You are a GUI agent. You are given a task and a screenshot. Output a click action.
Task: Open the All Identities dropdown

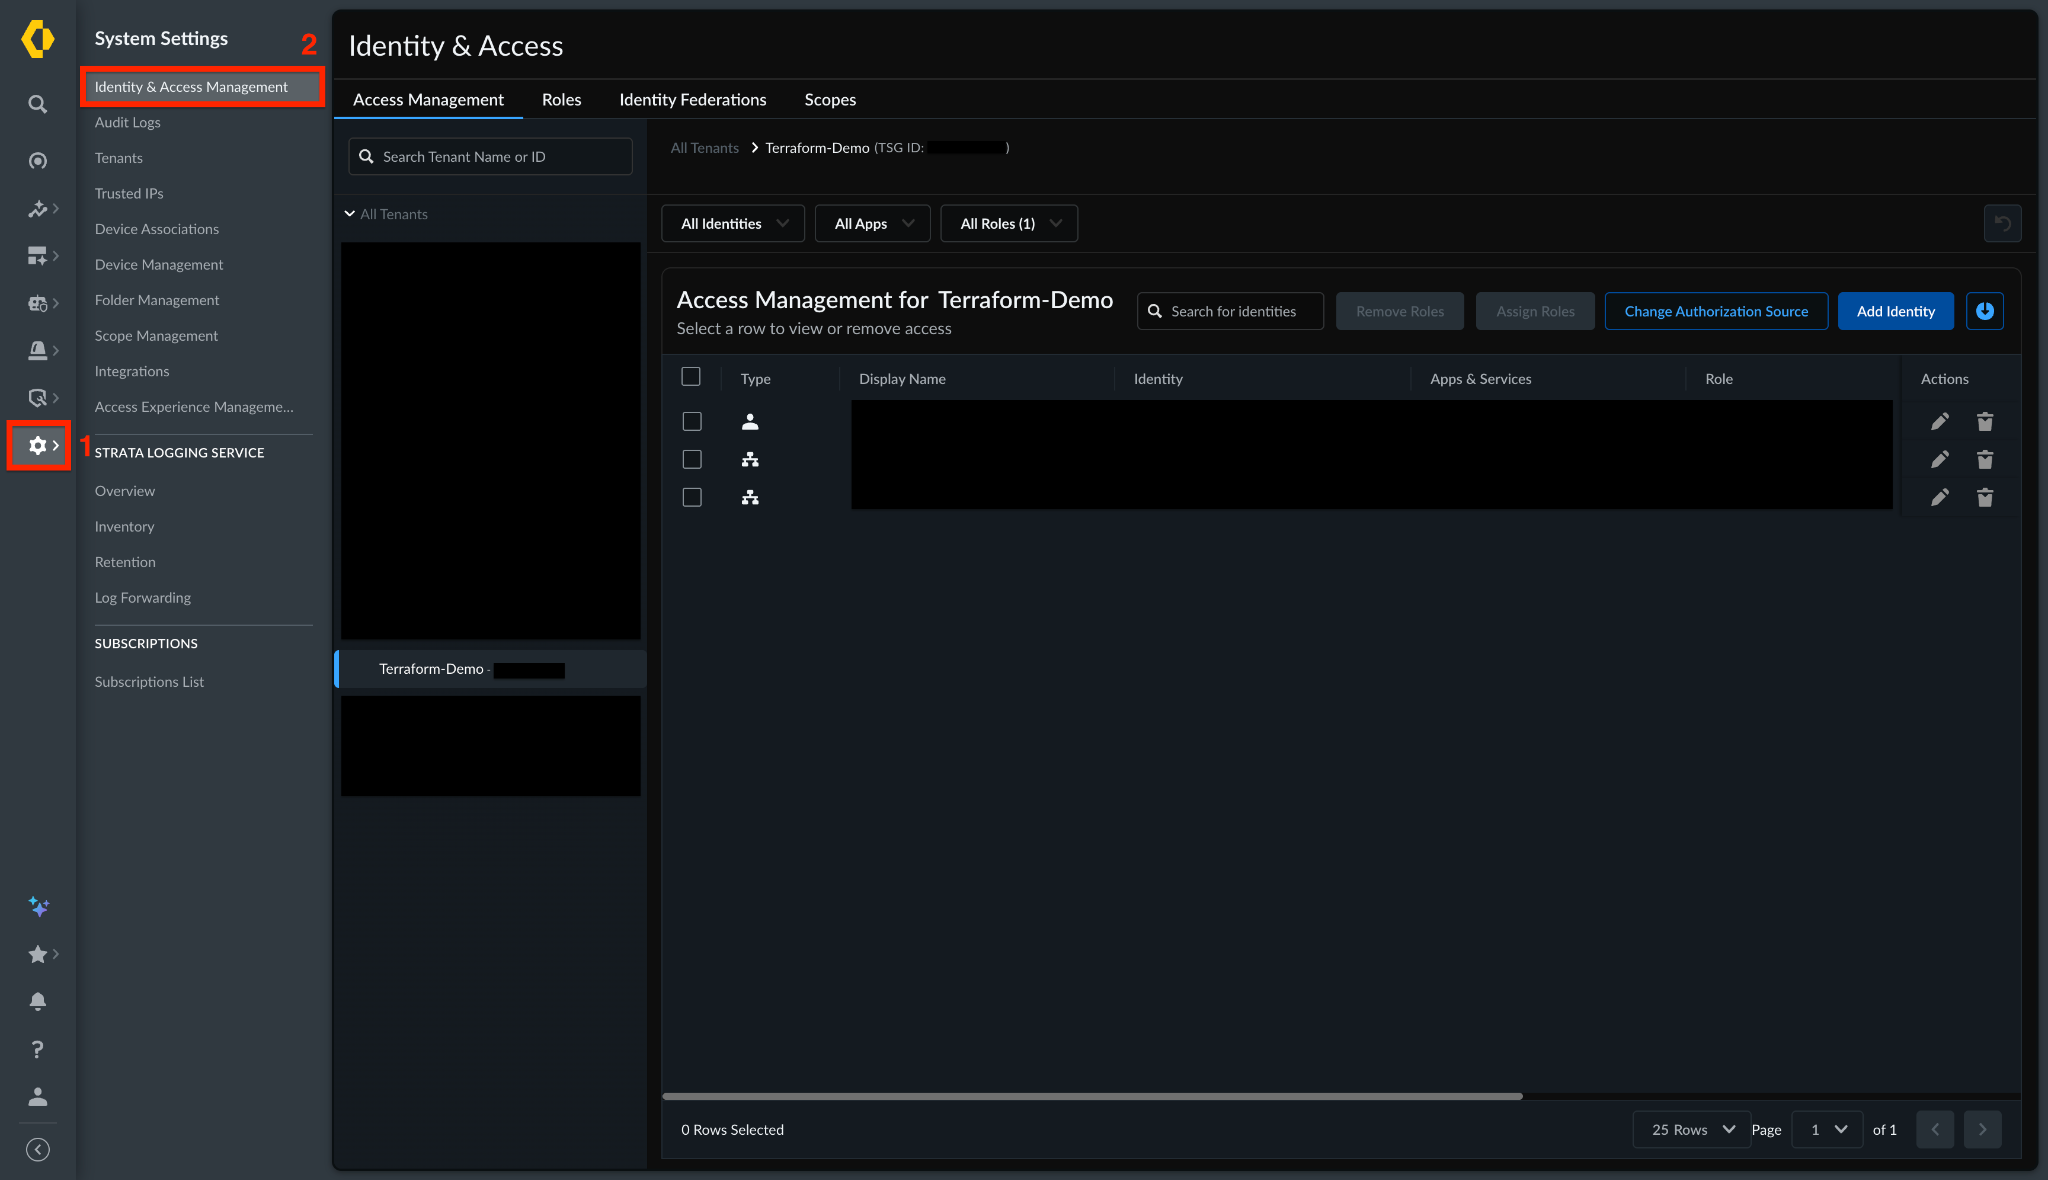733,224
